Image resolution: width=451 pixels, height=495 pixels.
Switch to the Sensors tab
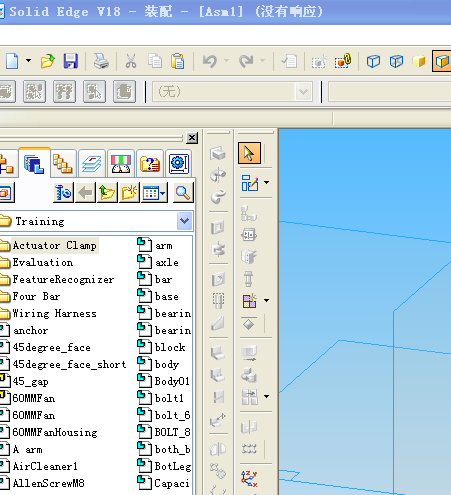(x=121, y=164)
